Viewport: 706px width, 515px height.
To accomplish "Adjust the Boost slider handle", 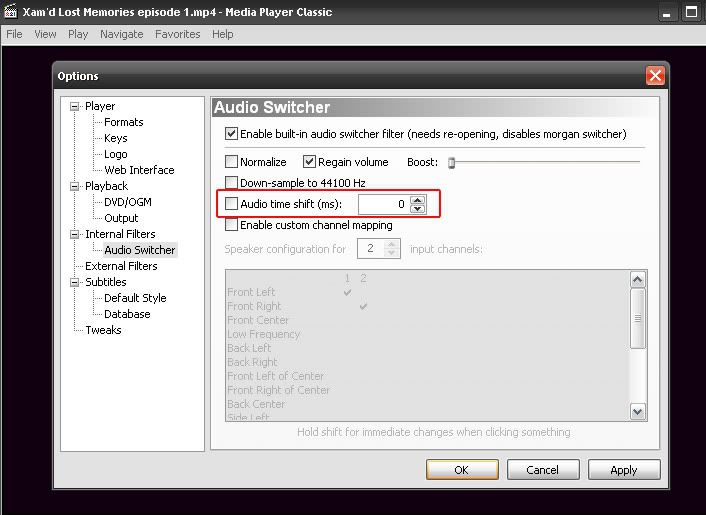I will click(x=451, y=162).
